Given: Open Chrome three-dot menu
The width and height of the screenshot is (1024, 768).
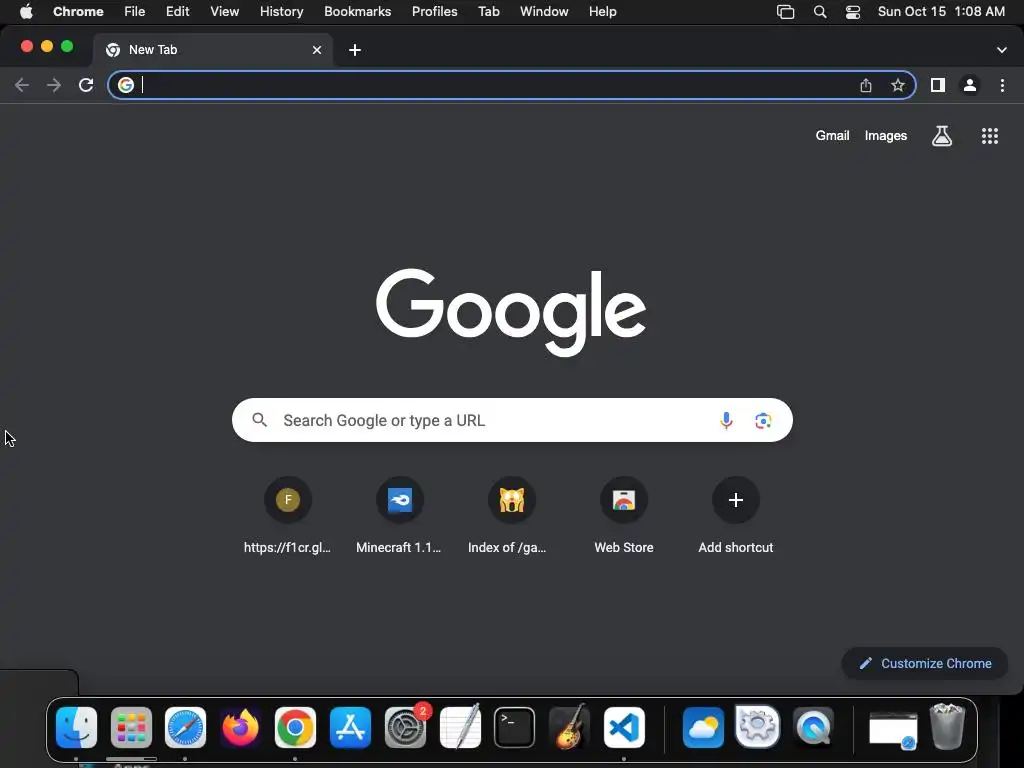Looking at the screenshot, I should click(1002, 85).
